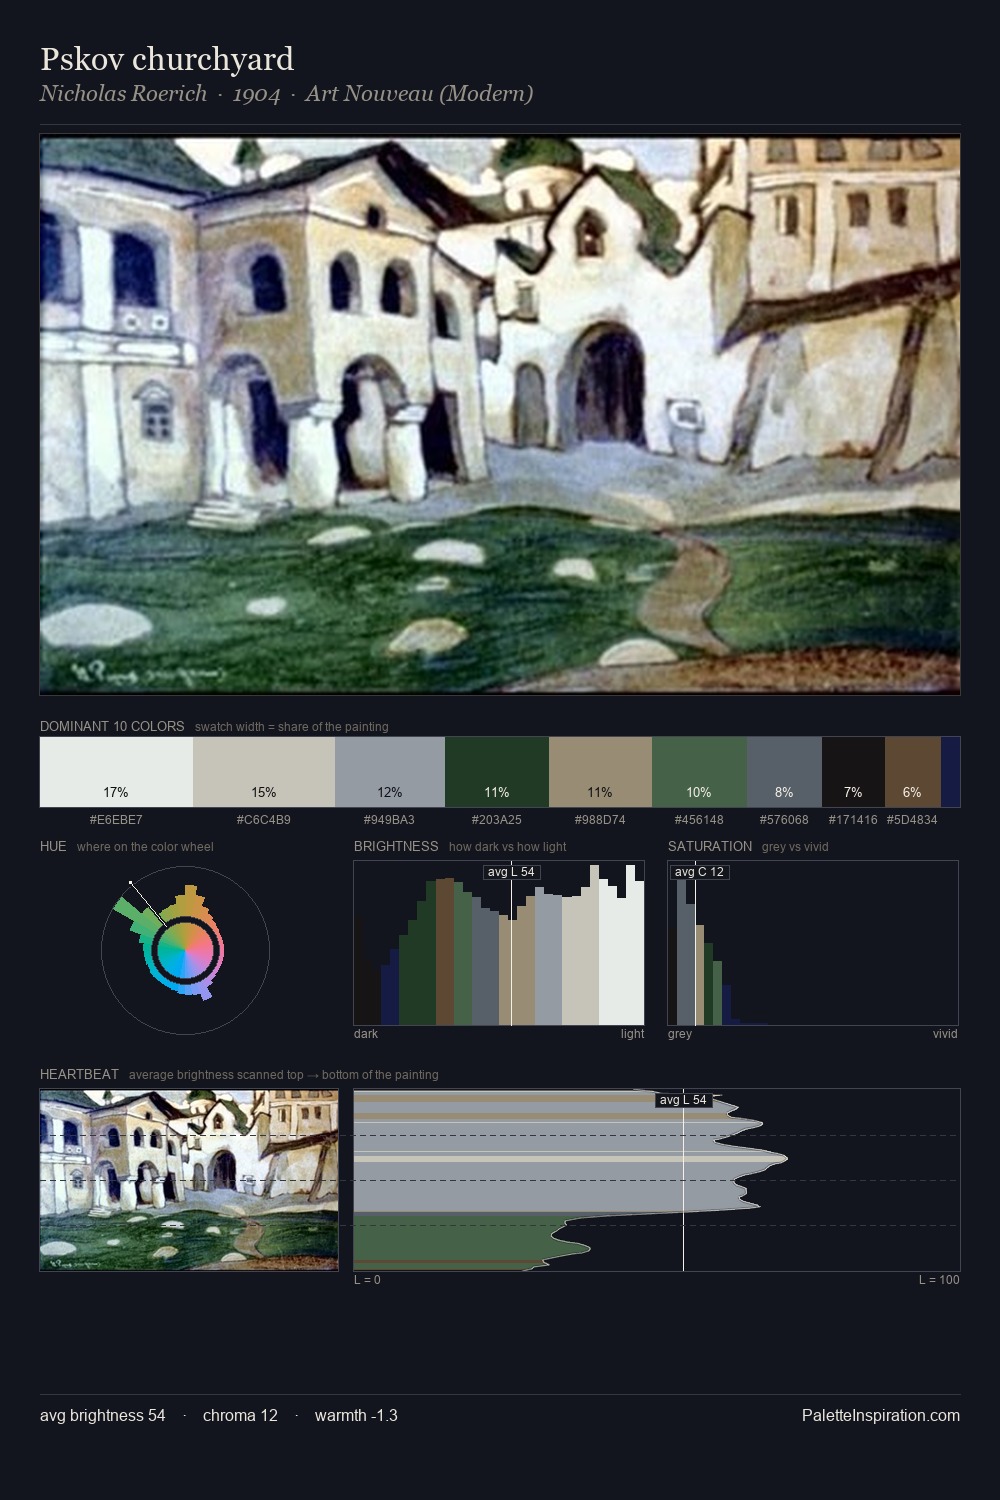Click the #E6EBE7 17% color swatch
Image resolution: width=1000 pixels, height=1500 pixels.
coord(116,772)
